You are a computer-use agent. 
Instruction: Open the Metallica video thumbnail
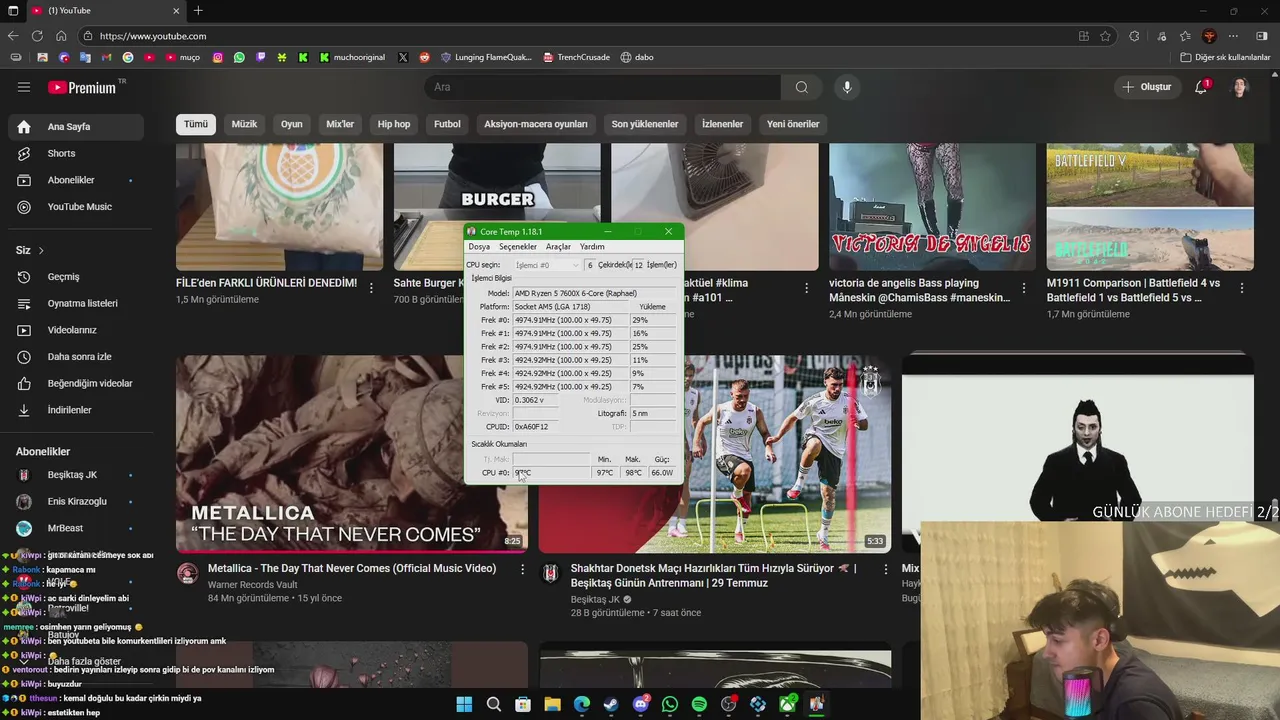tap(352, 454)
